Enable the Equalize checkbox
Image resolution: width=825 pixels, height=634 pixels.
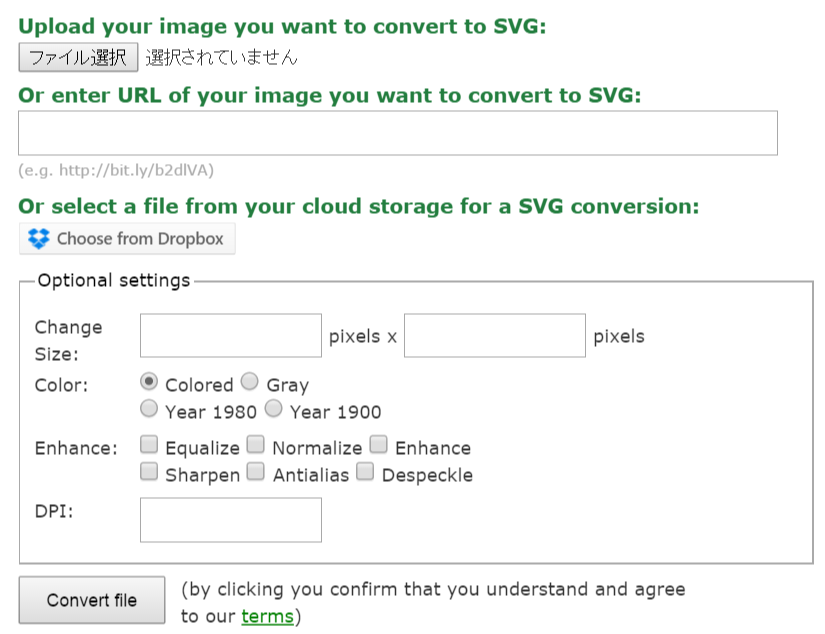coord(149,445)
